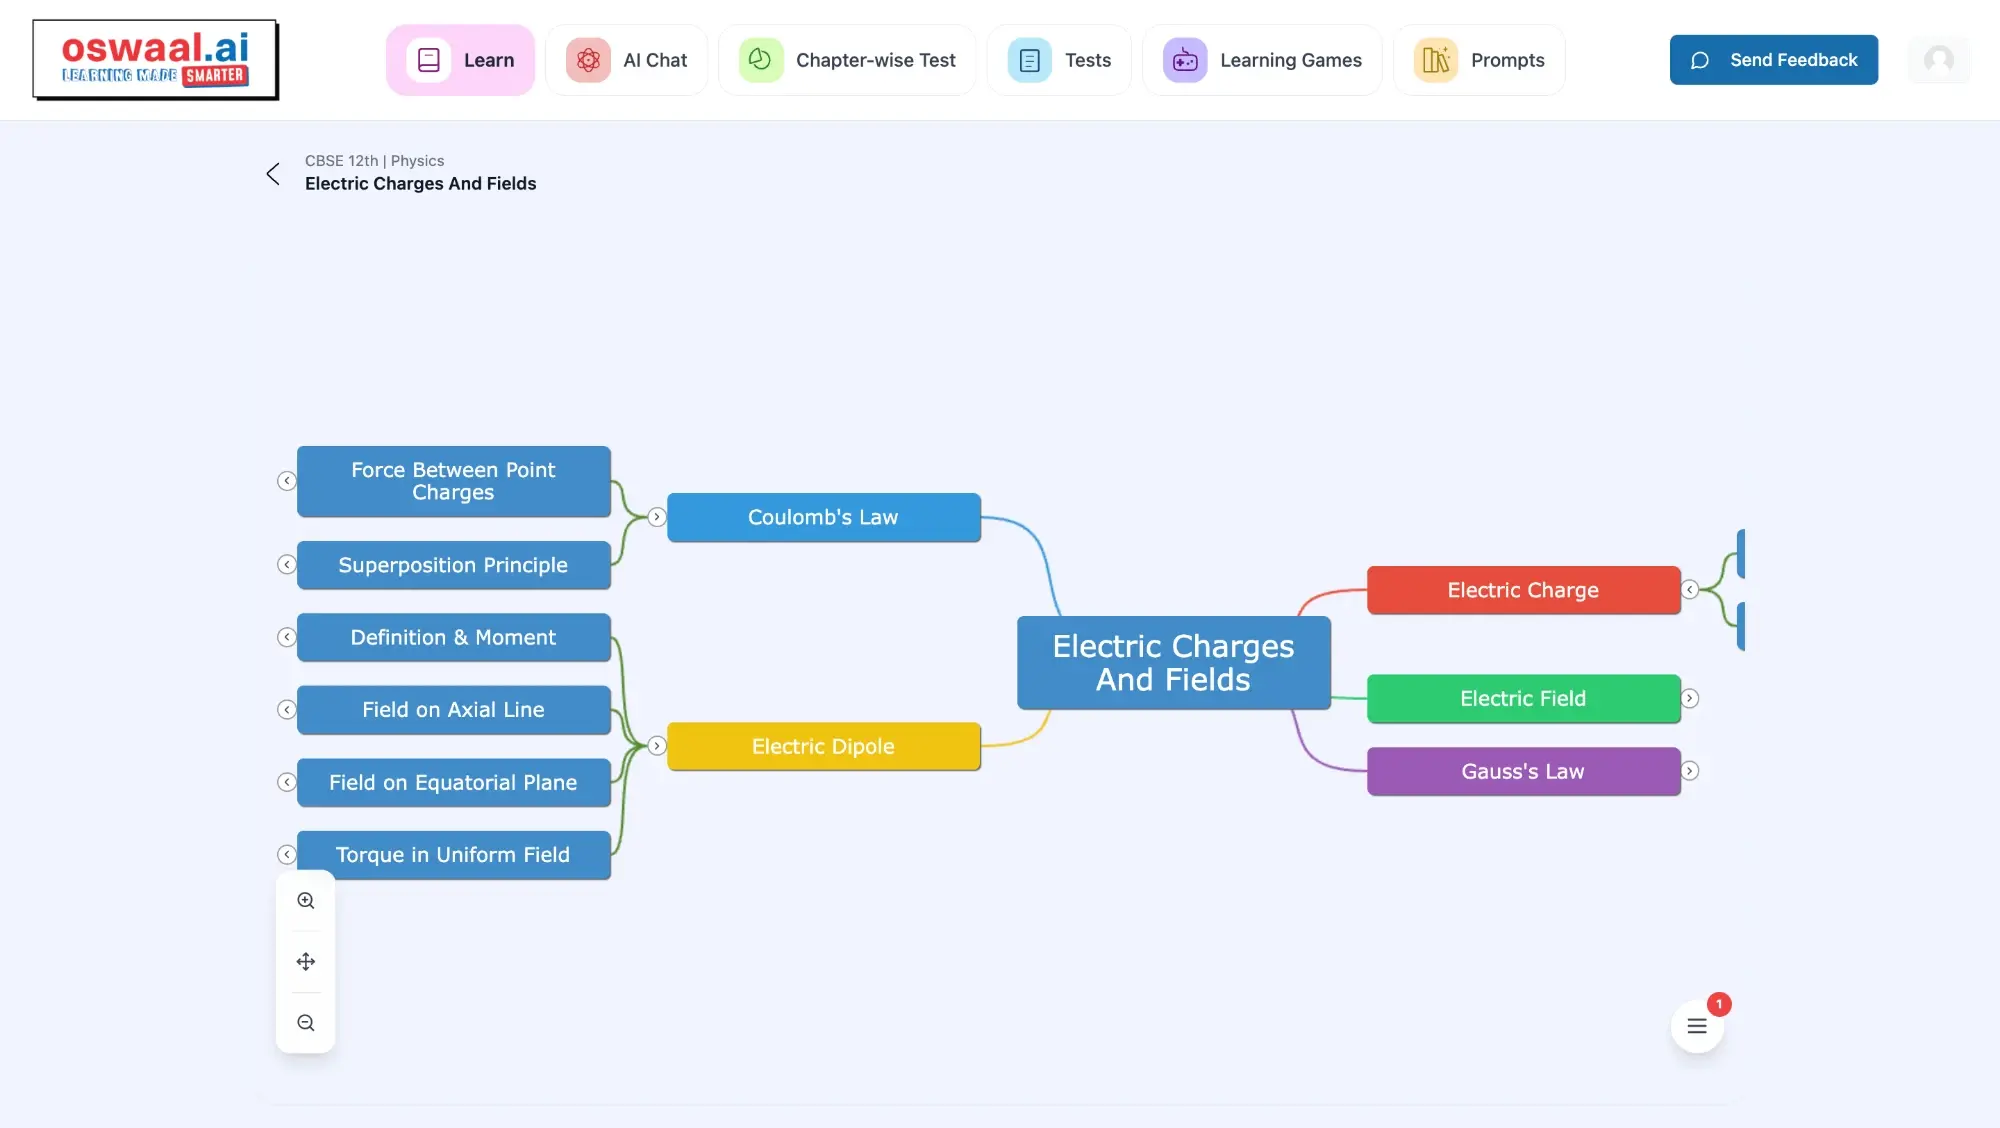
Task: Select the red Electric Charge node
Action: [x=1524, y=590]
